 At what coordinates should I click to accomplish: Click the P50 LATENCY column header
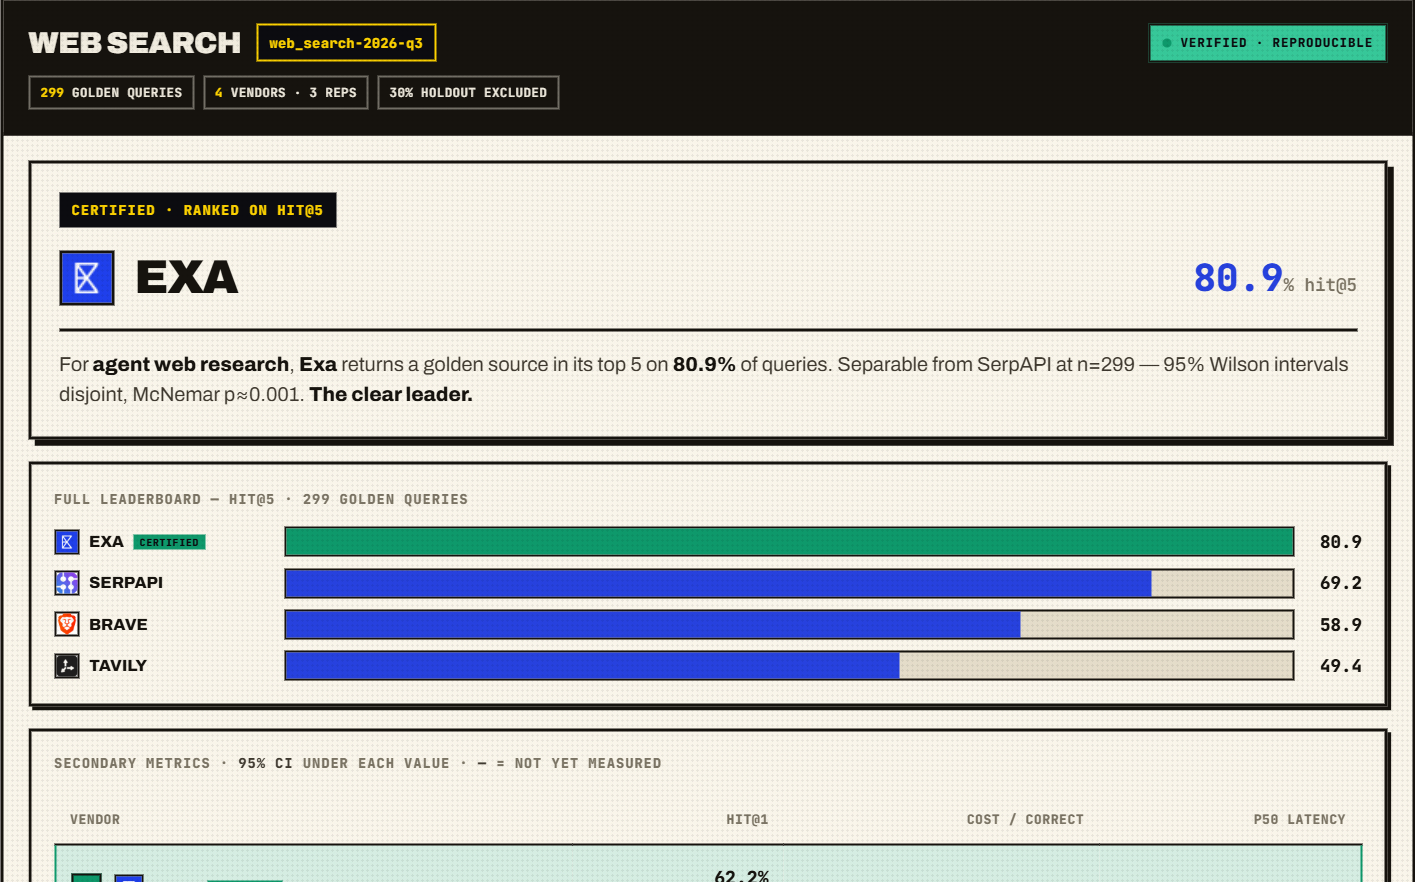coord(1299,819)
